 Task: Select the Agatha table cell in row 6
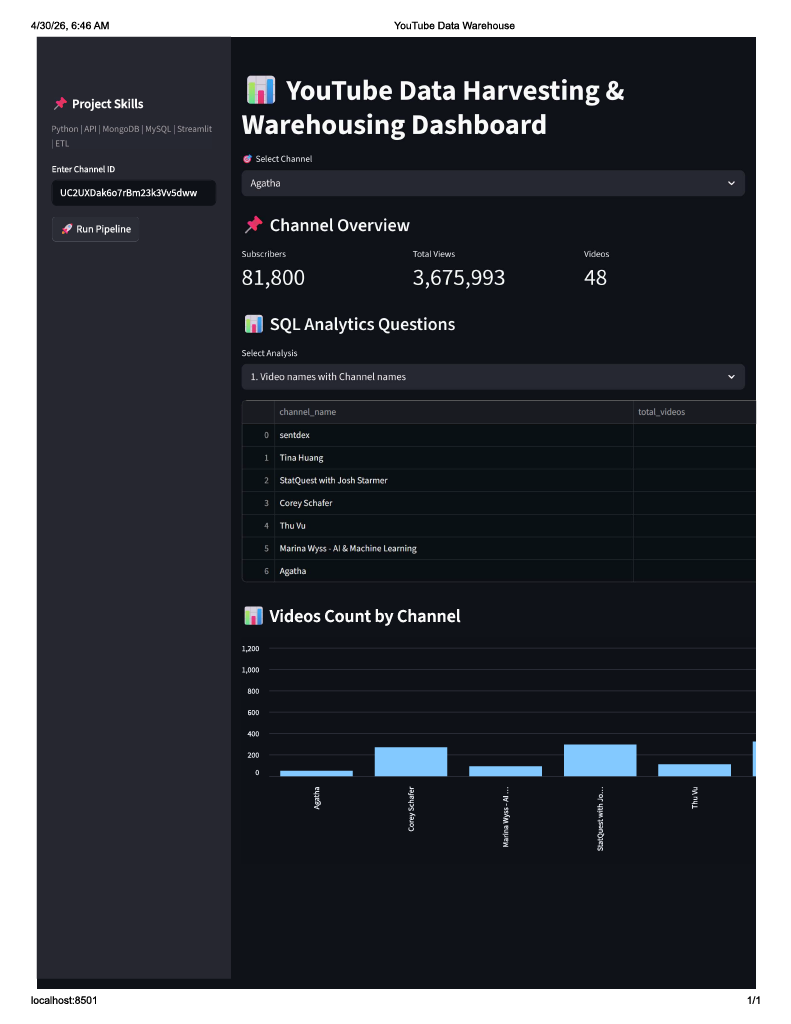[453, 571]
